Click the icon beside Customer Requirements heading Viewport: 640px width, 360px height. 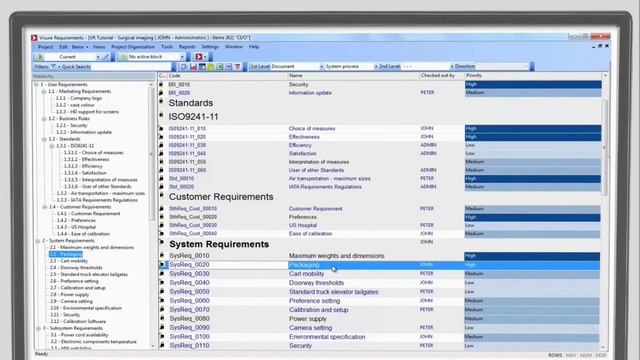pos(162,195)
